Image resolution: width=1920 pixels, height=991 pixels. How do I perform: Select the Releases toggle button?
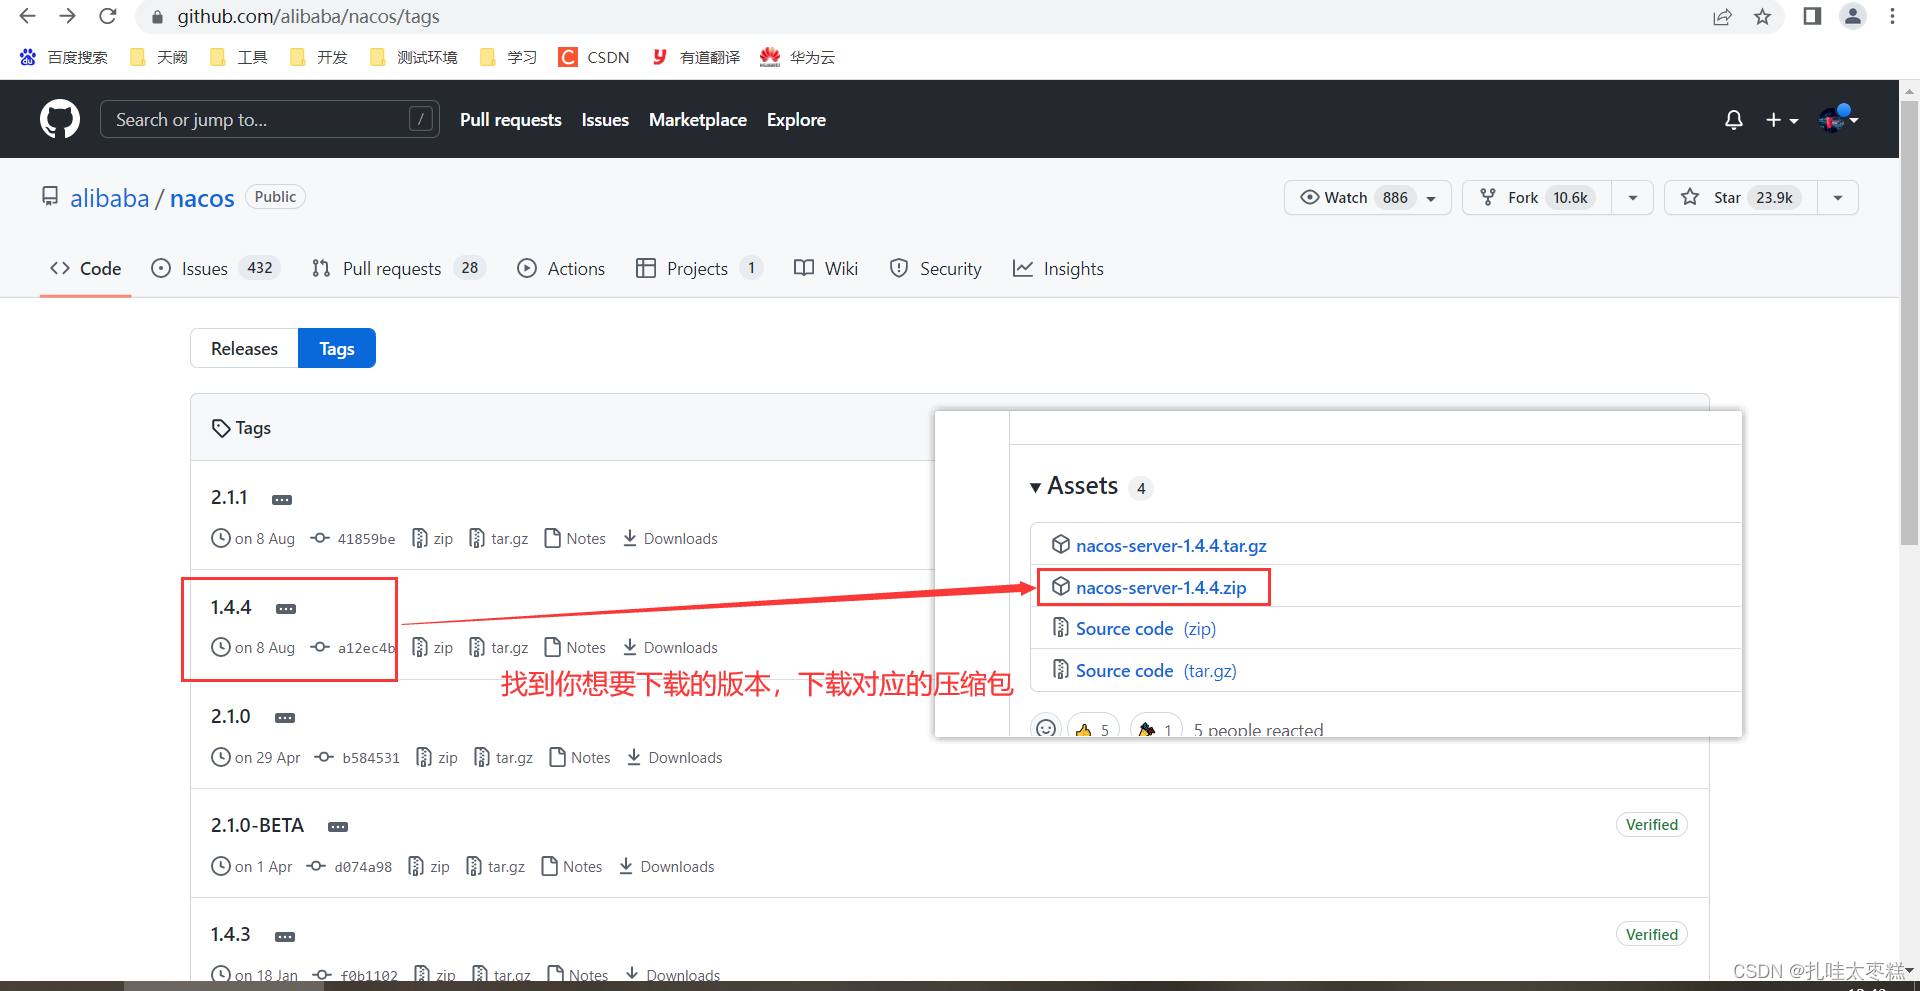coord(244,348)
